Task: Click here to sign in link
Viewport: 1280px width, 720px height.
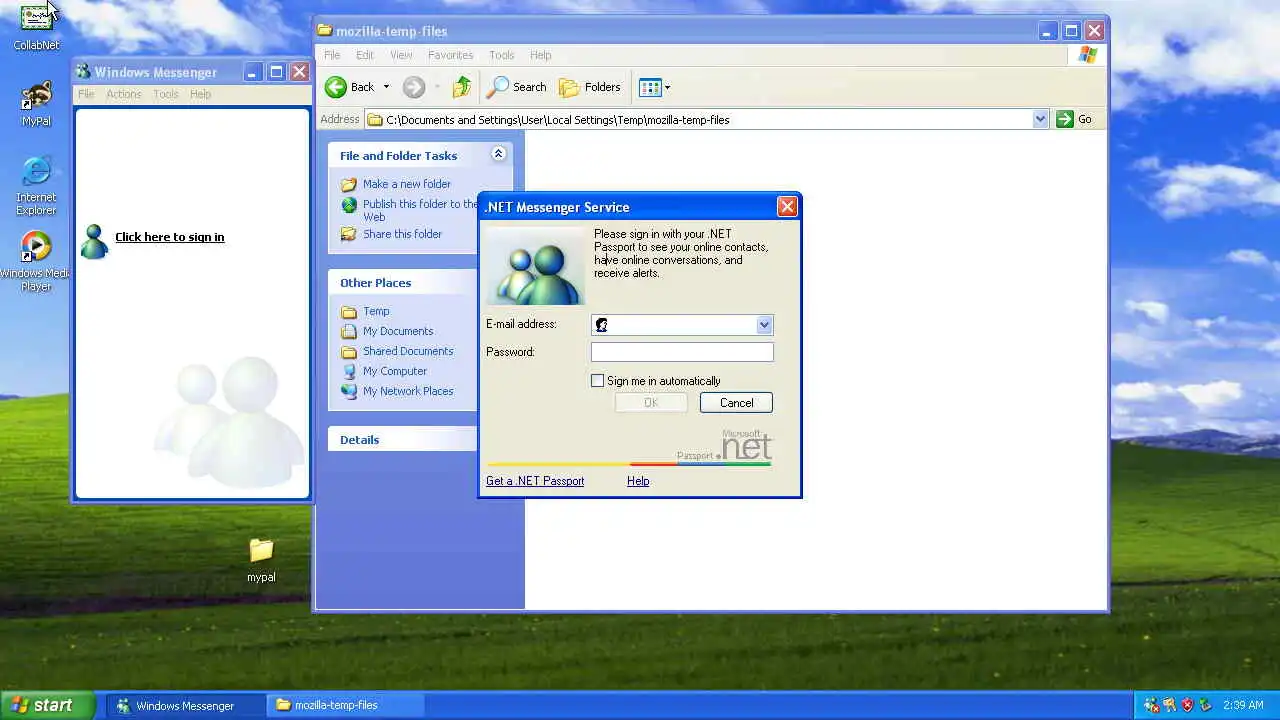Action: (x=169, y=237)
